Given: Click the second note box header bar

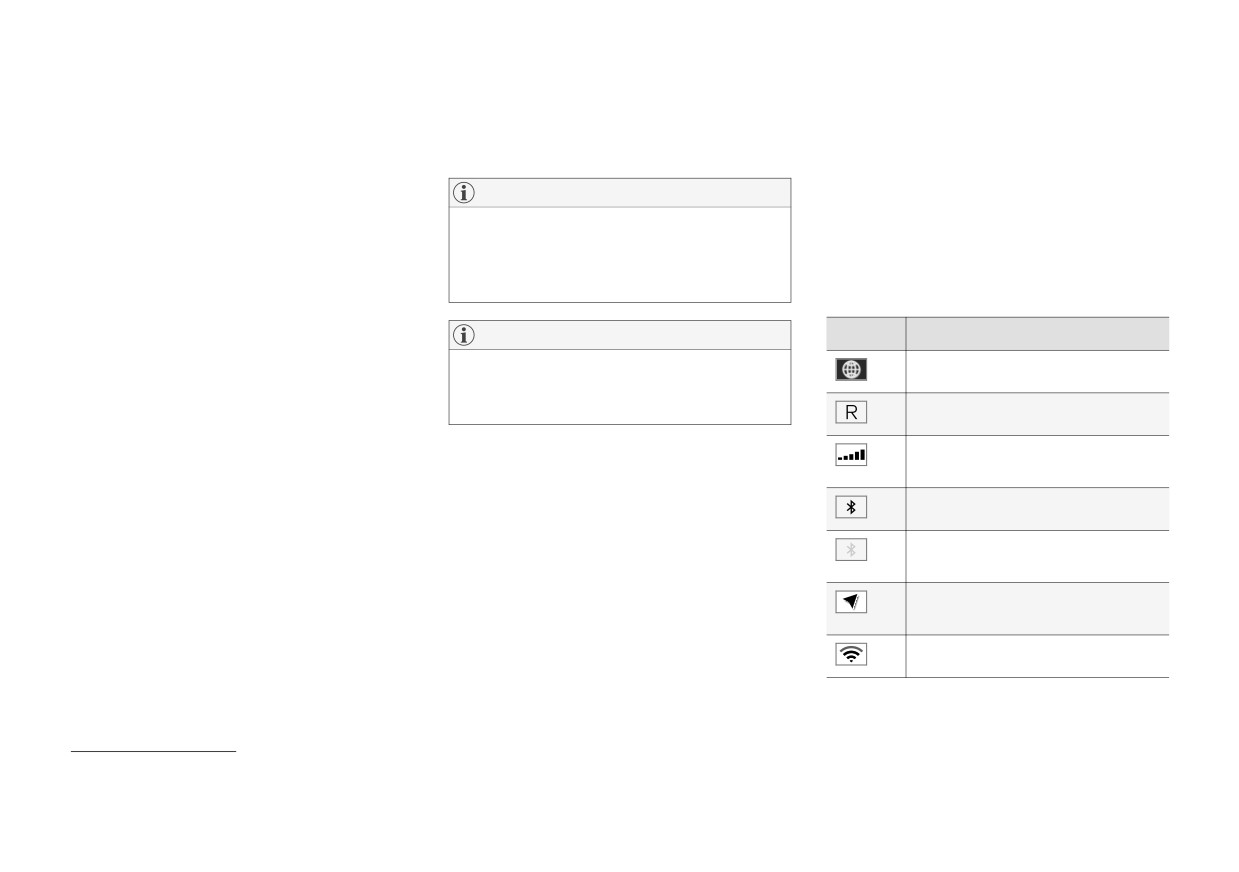Looking at the screenshot, I should click(620, 335).
